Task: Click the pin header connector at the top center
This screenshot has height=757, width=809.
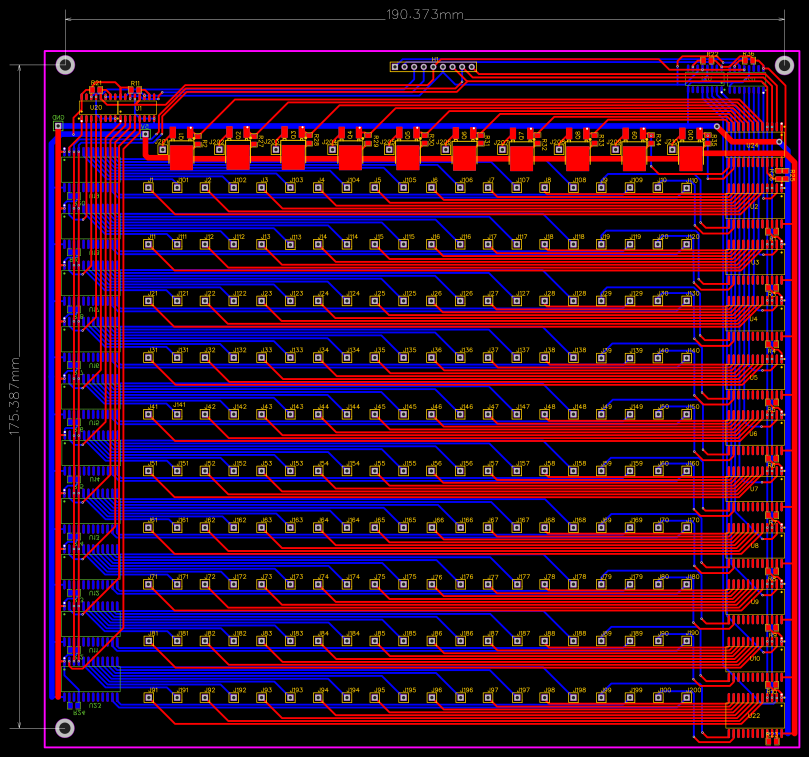Action: [x=435, y=68]
